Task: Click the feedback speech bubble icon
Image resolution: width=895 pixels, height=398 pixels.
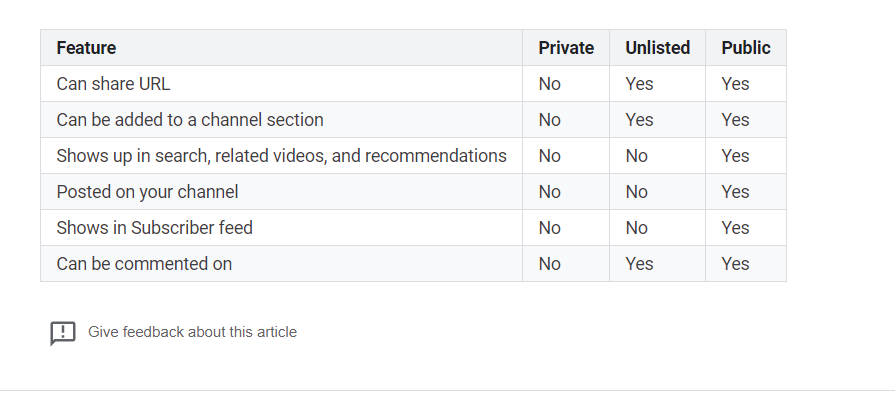Action: pyautogui.click(x=63, y=333)
